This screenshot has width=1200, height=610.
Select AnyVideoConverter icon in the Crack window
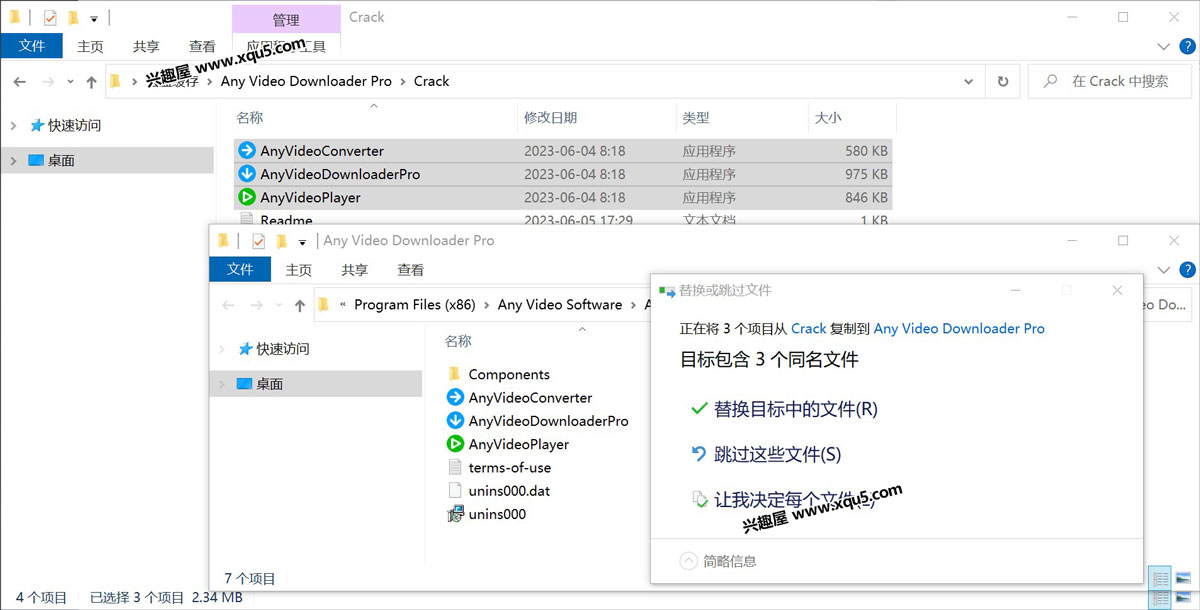[246, 151]
